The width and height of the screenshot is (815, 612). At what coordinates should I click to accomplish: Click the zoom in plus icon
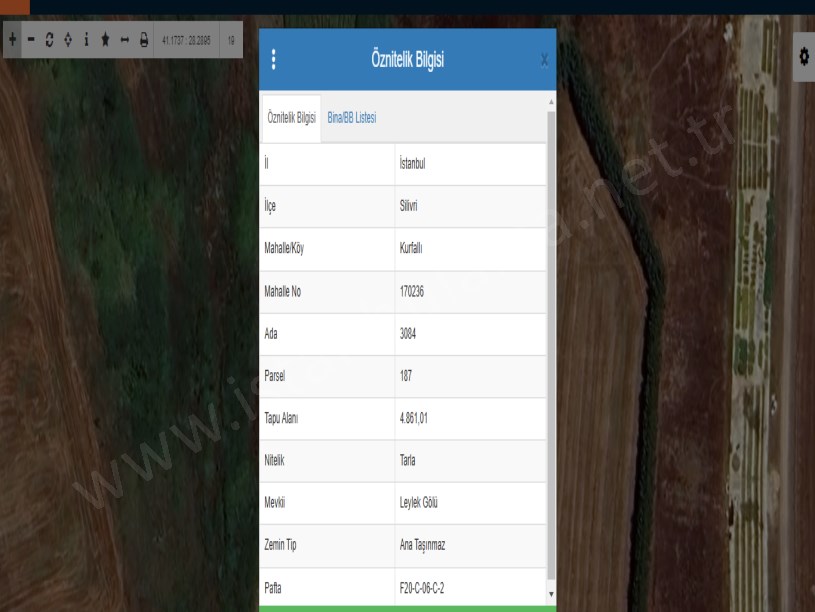[12, 40]
